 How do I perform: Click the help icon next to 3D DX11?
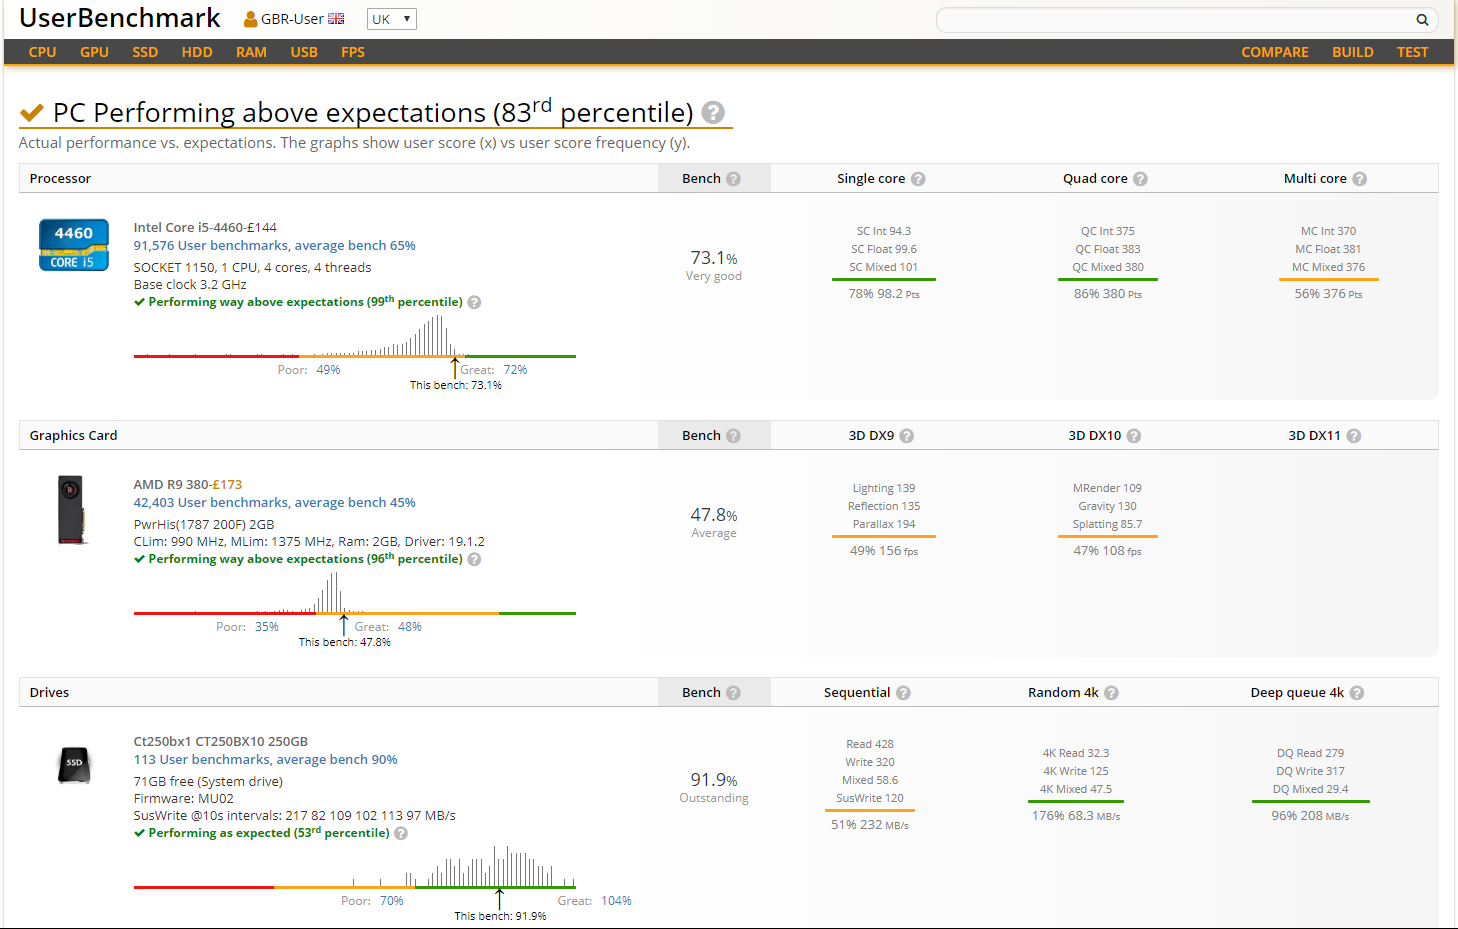1353,436
